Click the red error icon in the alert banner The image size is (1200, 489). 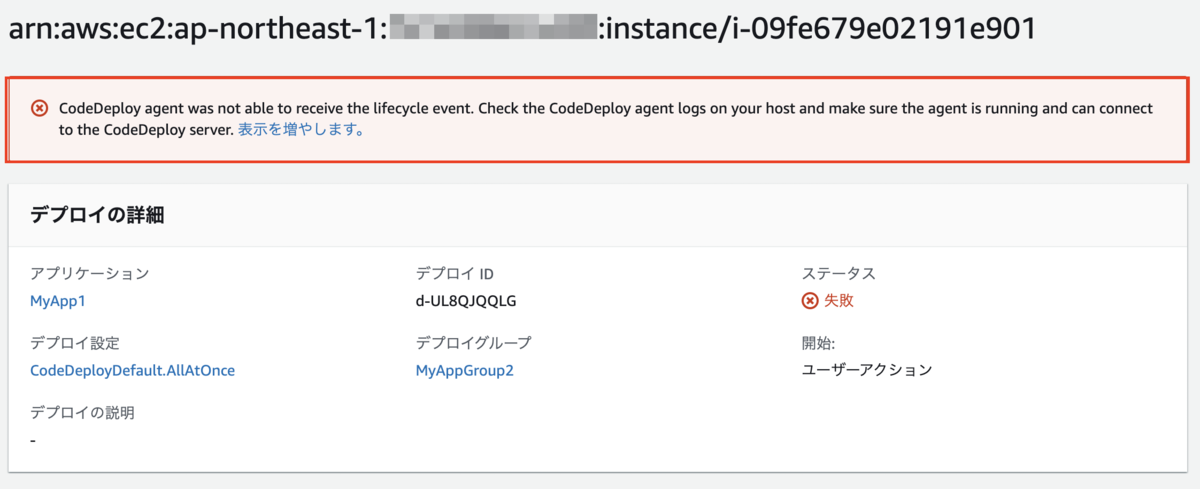pyautogui.click(x=39, y=108)
